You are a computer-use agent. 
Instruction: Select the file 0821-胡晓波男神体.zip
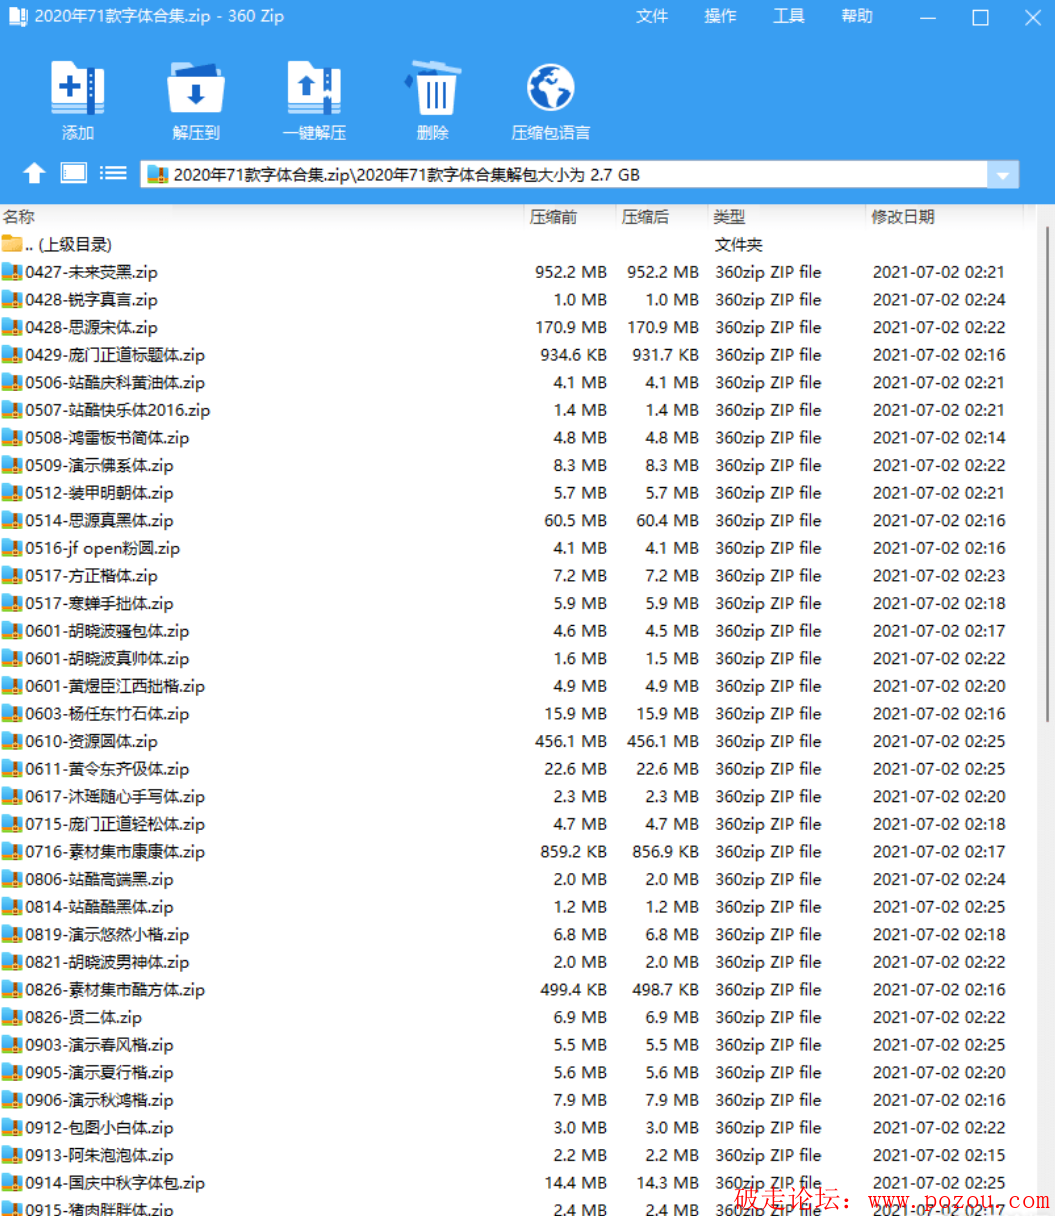(107, 962)
